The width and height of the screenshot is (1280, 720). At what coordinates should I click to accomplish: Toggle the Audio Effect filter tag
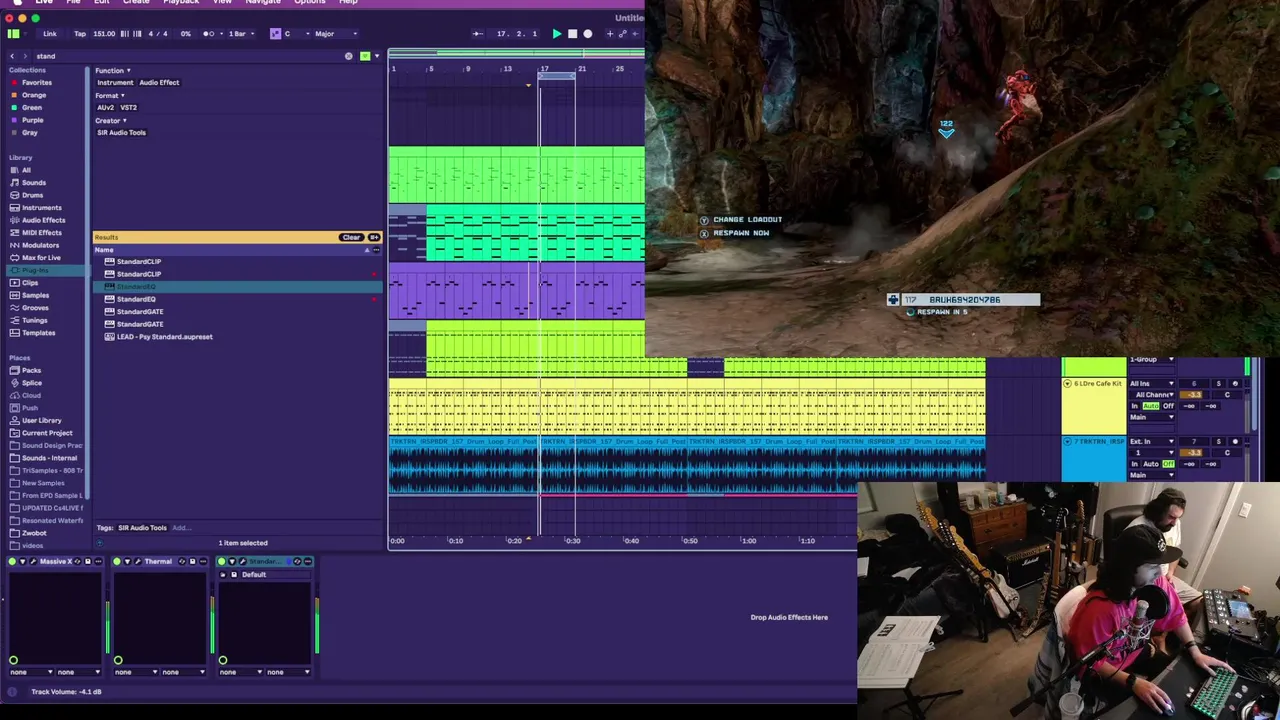coord(159,82)
